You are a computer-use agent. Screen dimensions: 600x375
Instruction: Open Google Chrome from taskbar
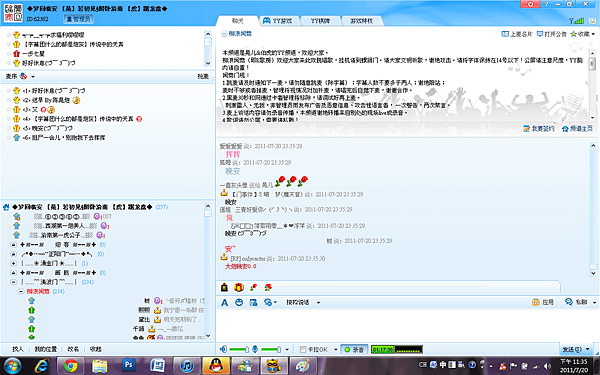pos(70,365)
